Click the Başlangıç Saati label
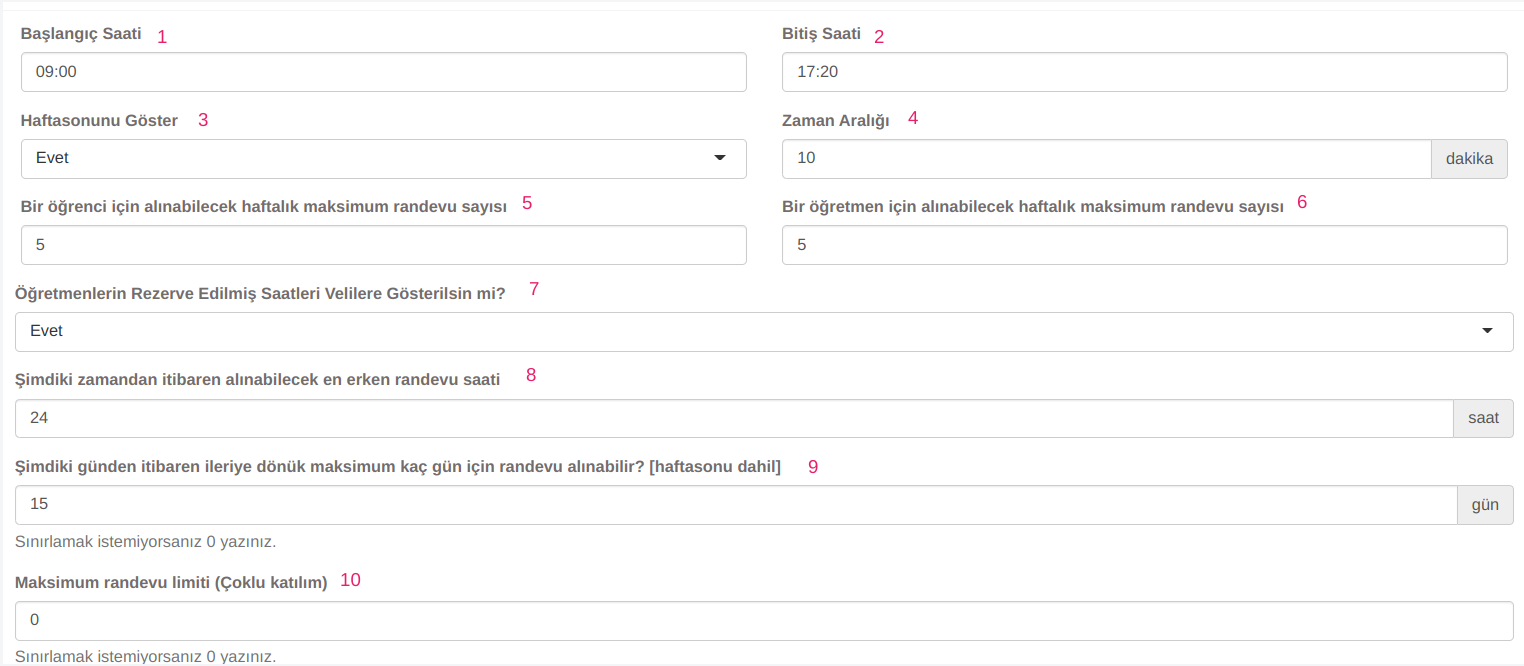Viewport: 1524px width, 666px height. point(81,34)
